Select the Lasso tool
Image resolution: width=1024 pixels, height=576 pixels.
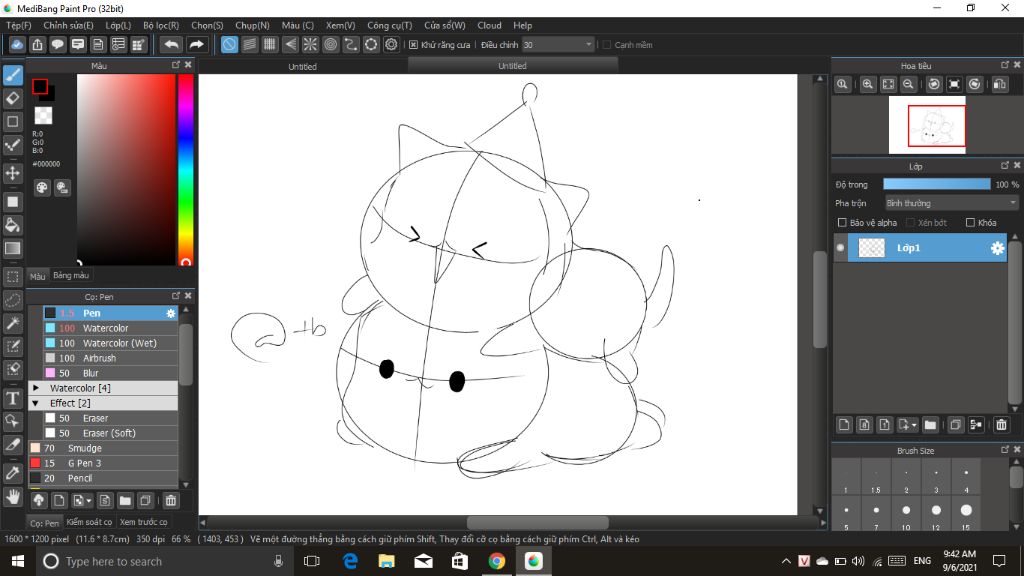click(x=12, y=300)
